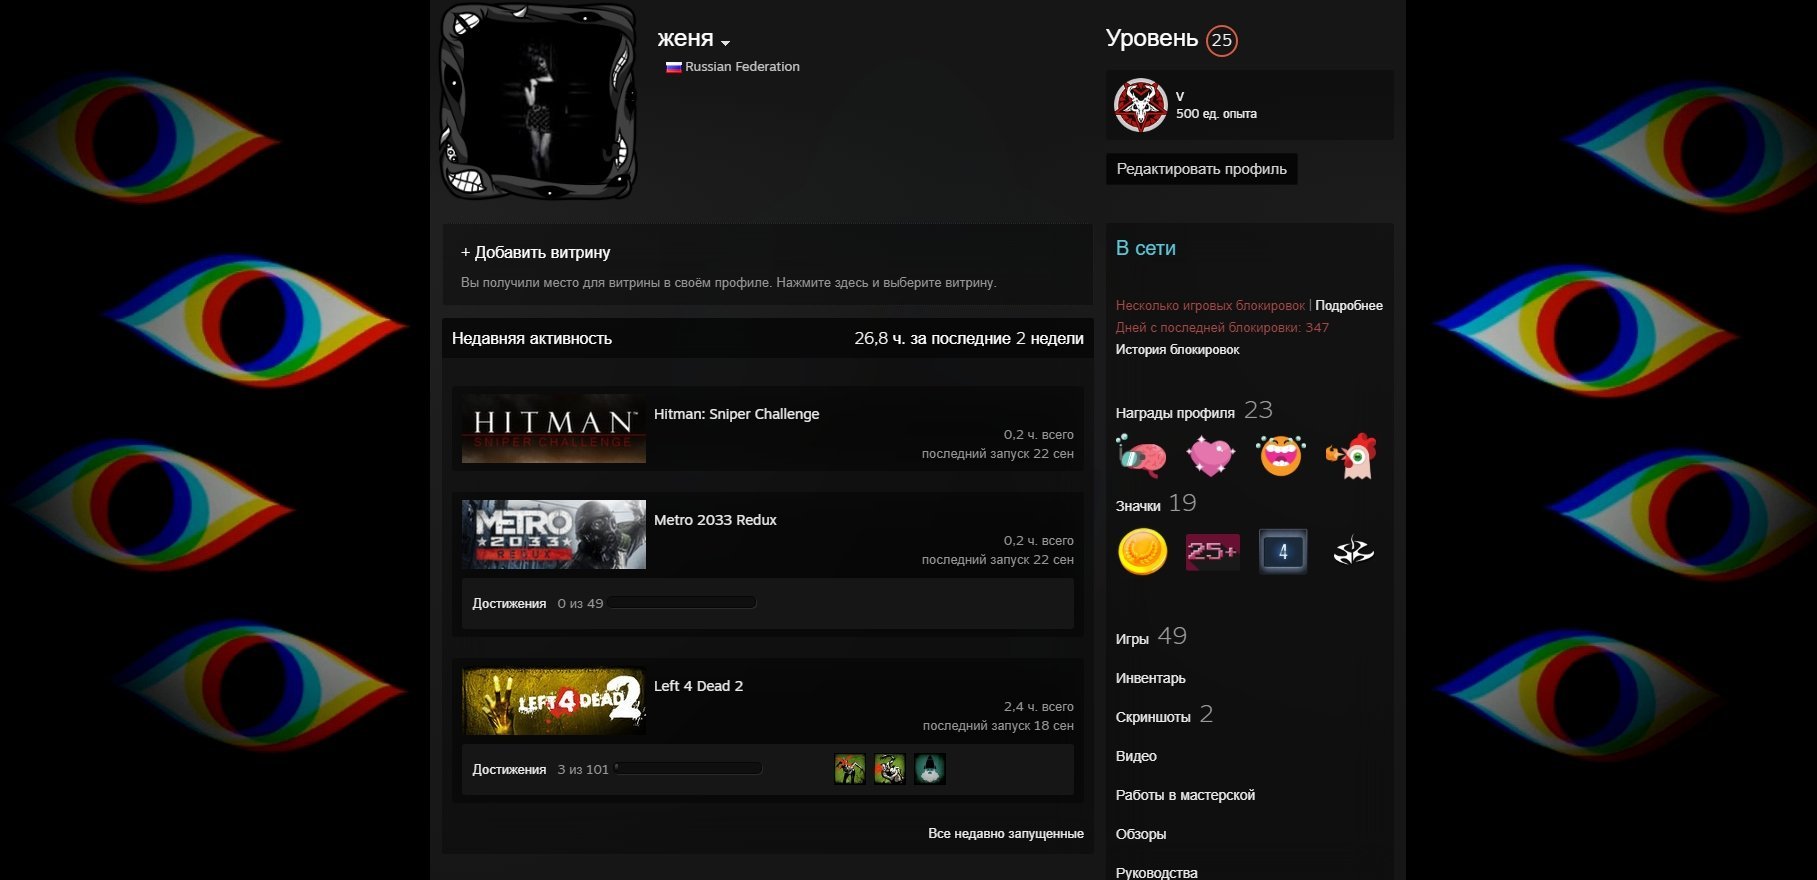Click the level 25 circle

click(x=1221, y=41)
